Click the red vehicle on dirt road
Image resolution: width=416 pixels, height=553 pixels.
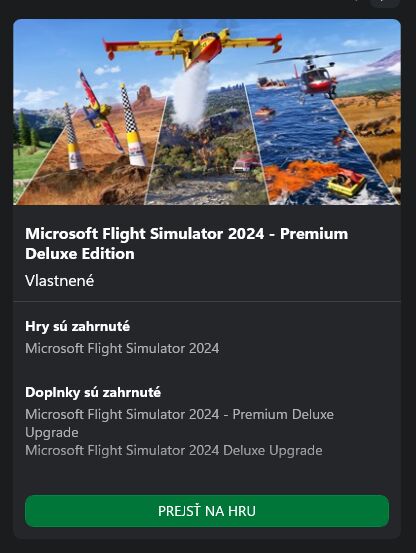click(x=246, y=162)
